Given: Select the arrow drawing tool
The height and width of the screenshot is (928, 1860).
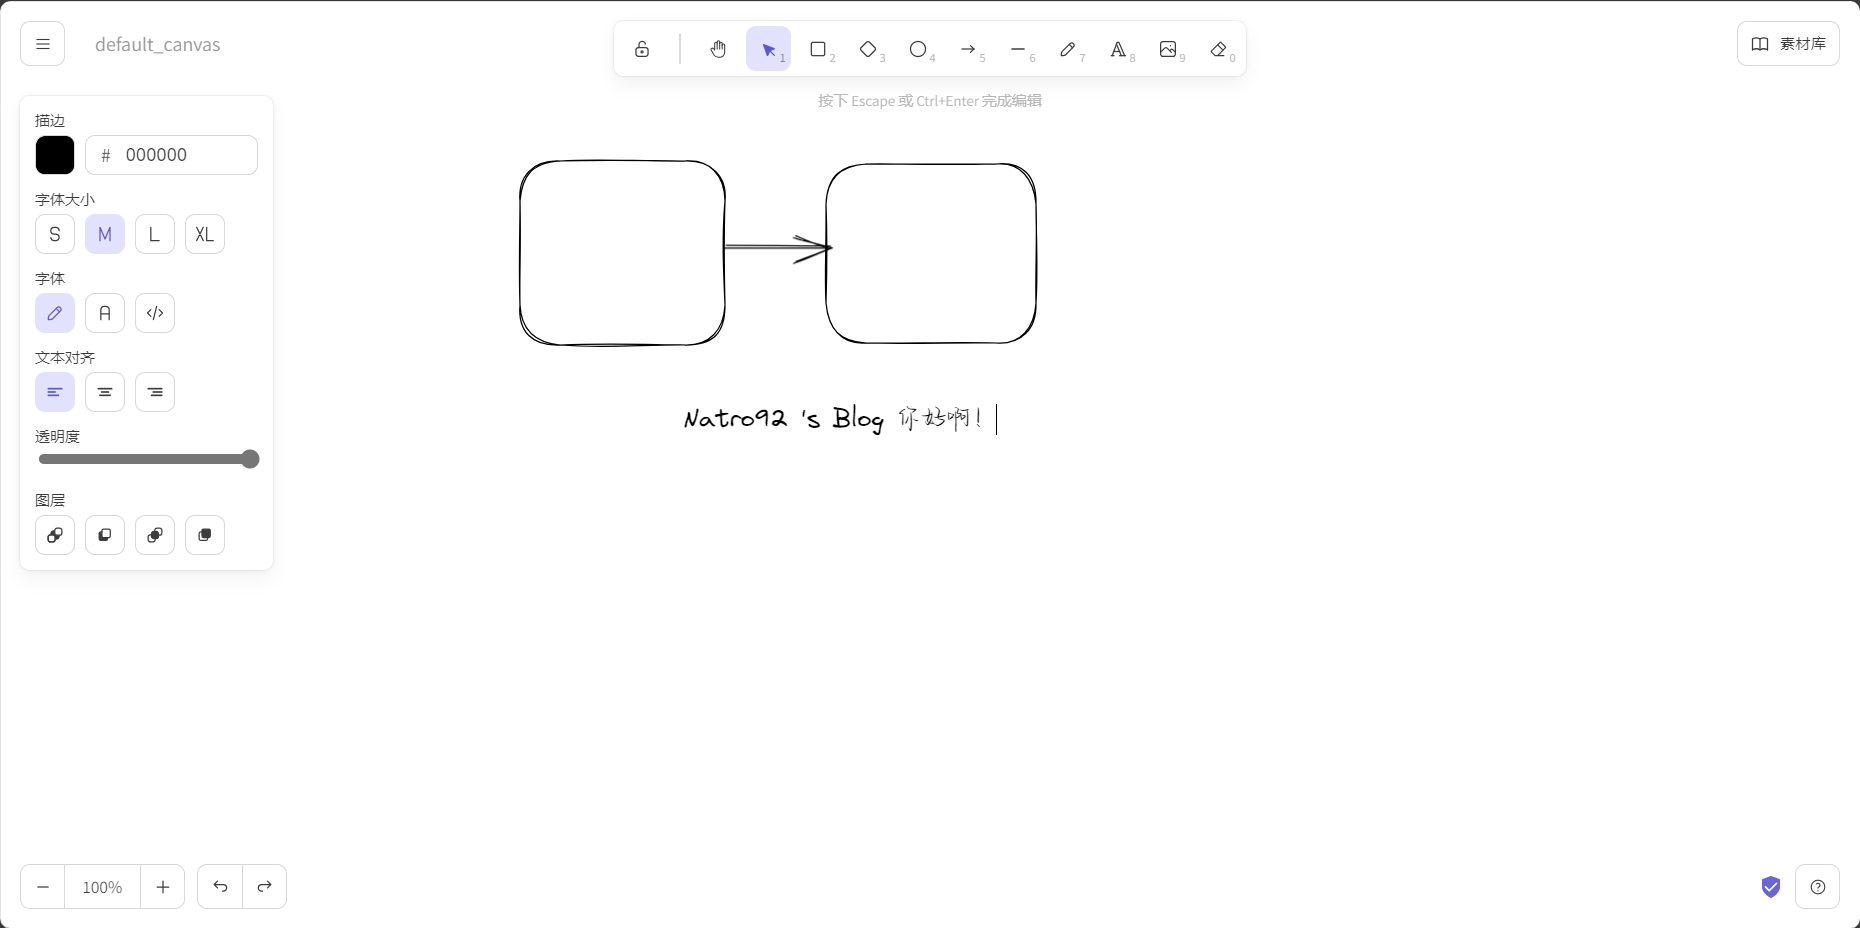Looking at the screenshot, I should click(x=968, y=49).
